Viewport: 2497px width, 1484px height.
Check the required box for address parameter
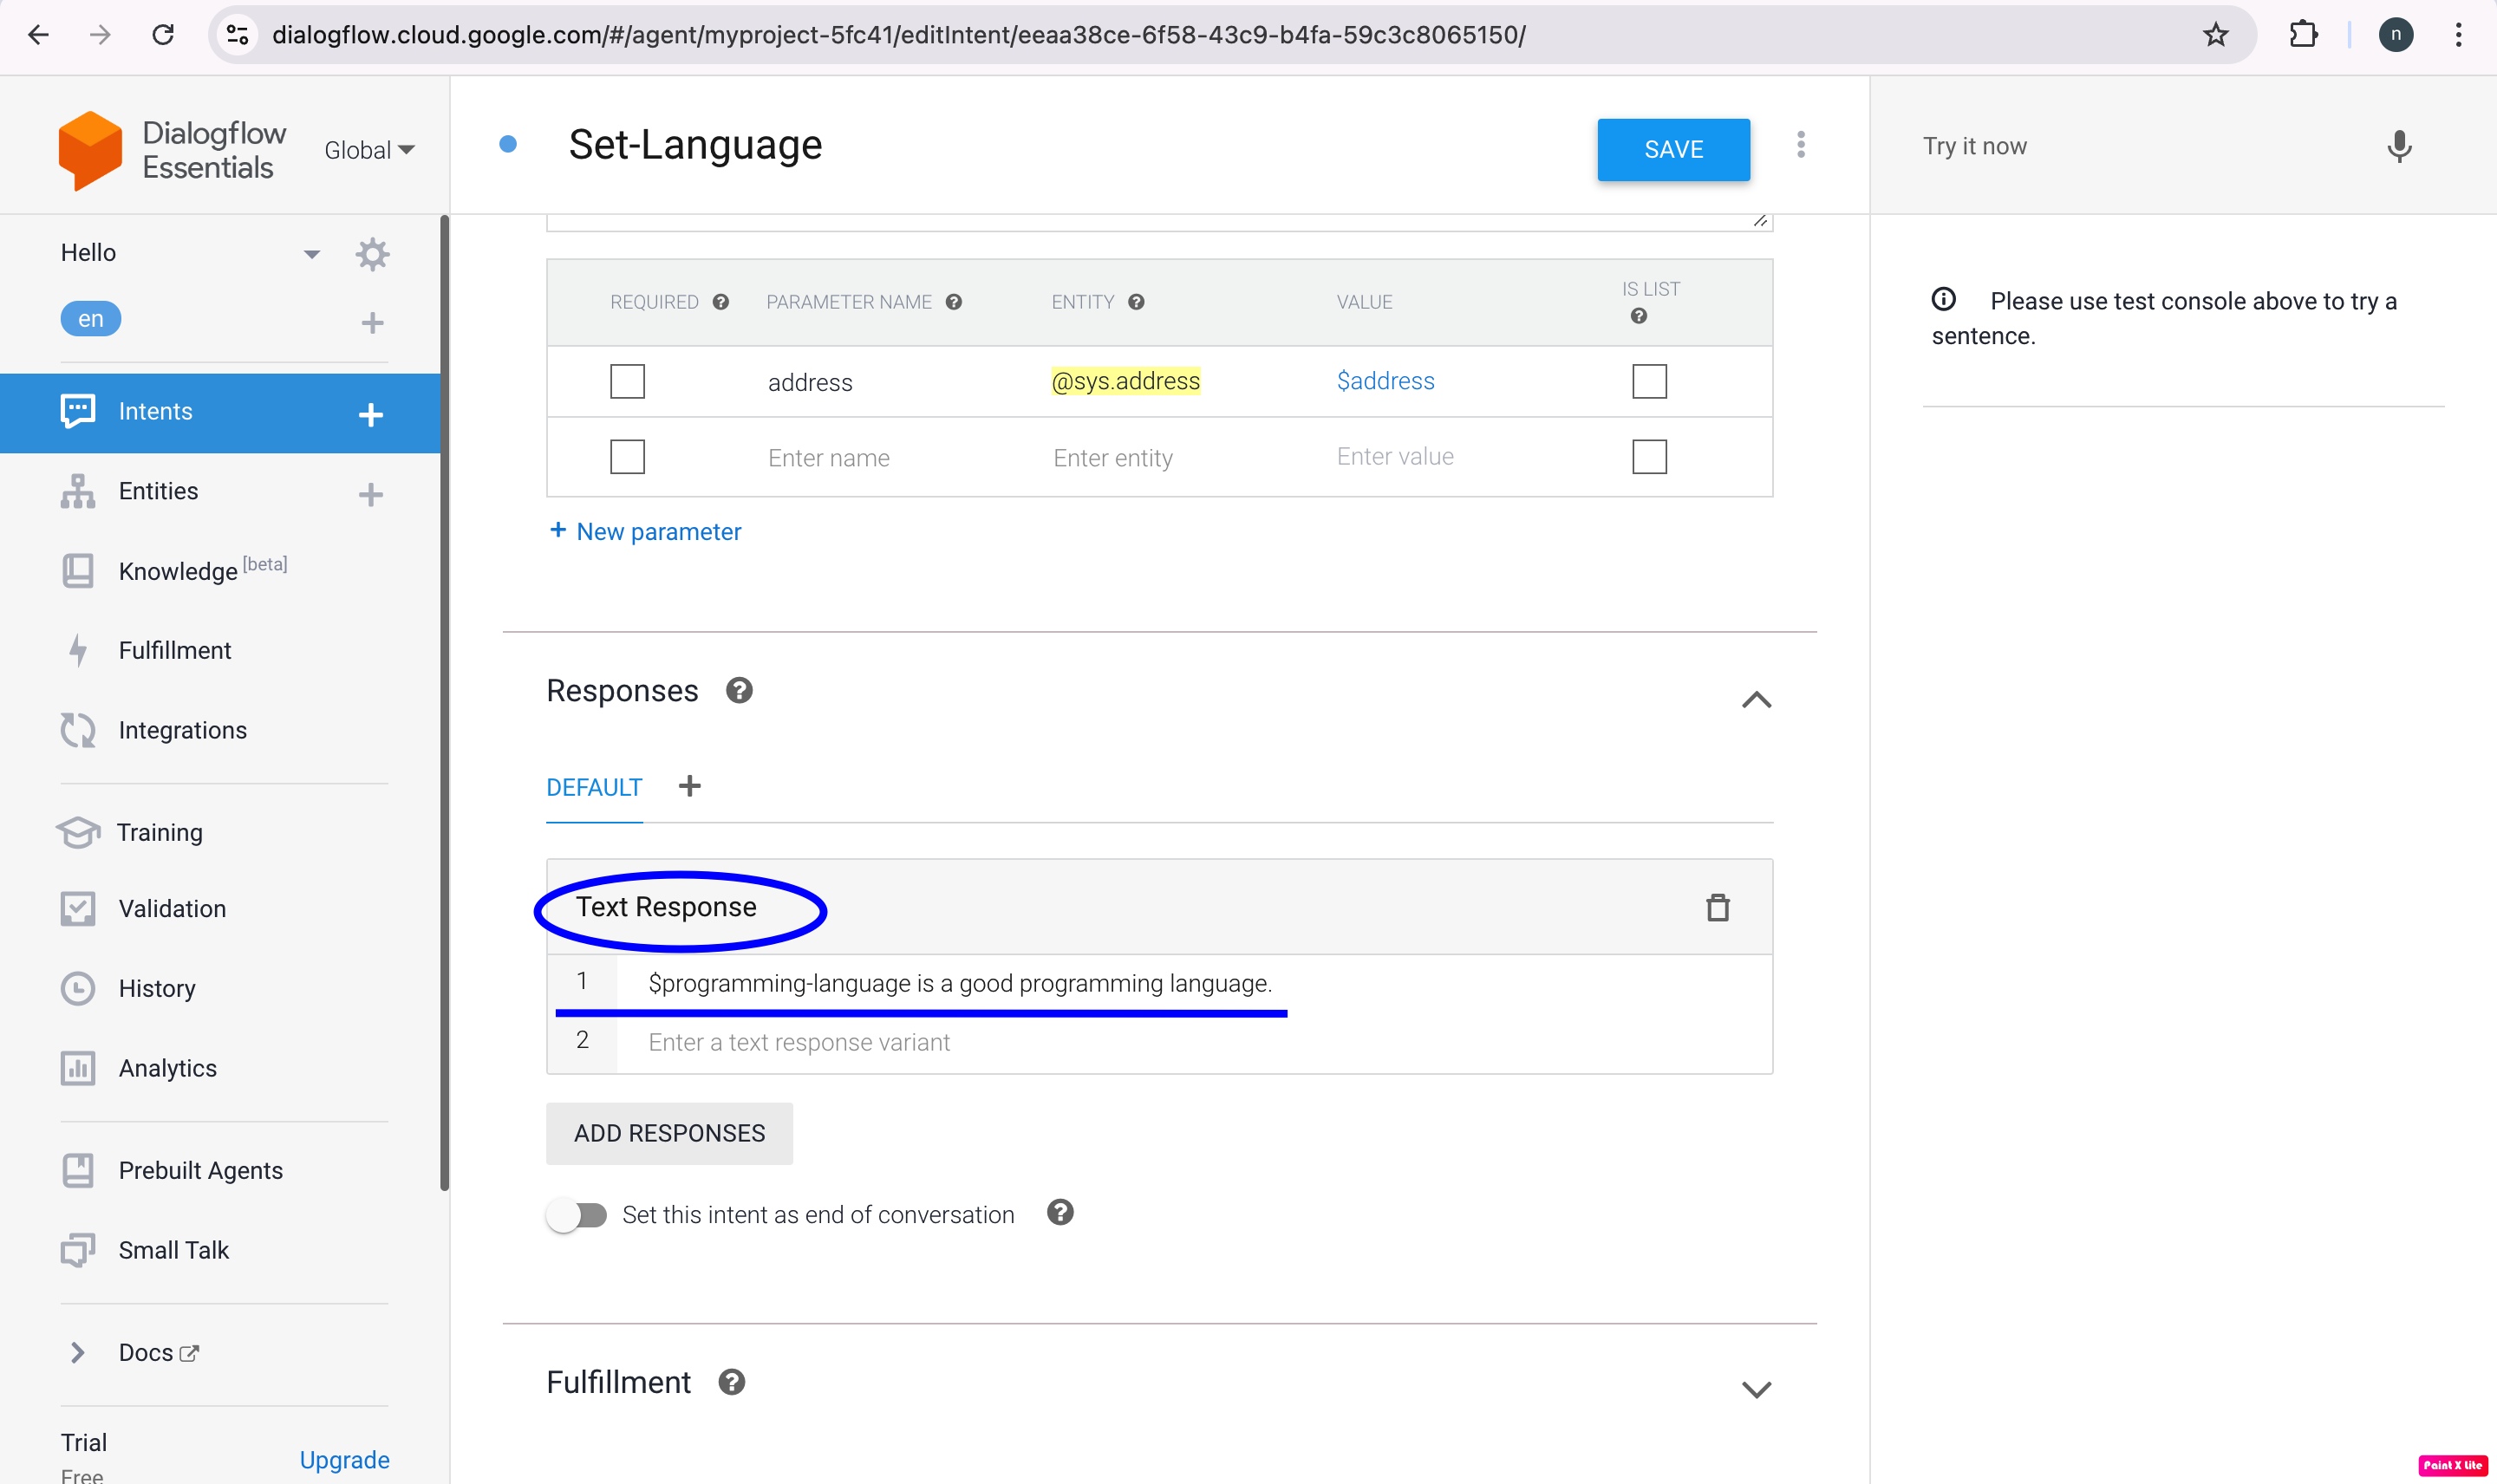click(x=626, y=381)
